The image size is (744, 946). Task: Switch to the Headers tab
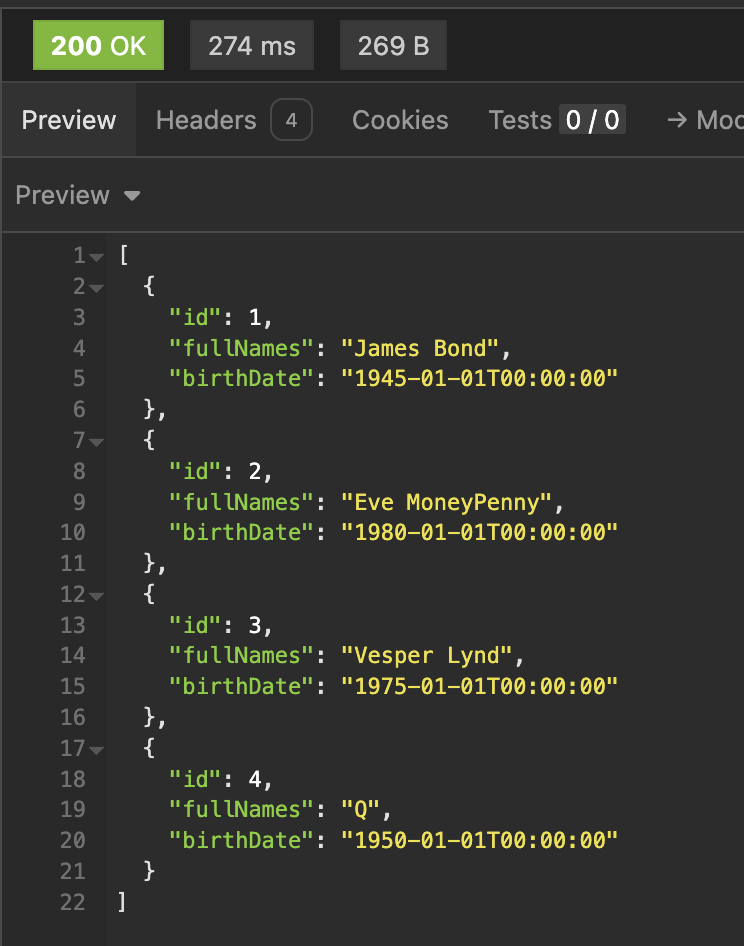tap(206, 121)
